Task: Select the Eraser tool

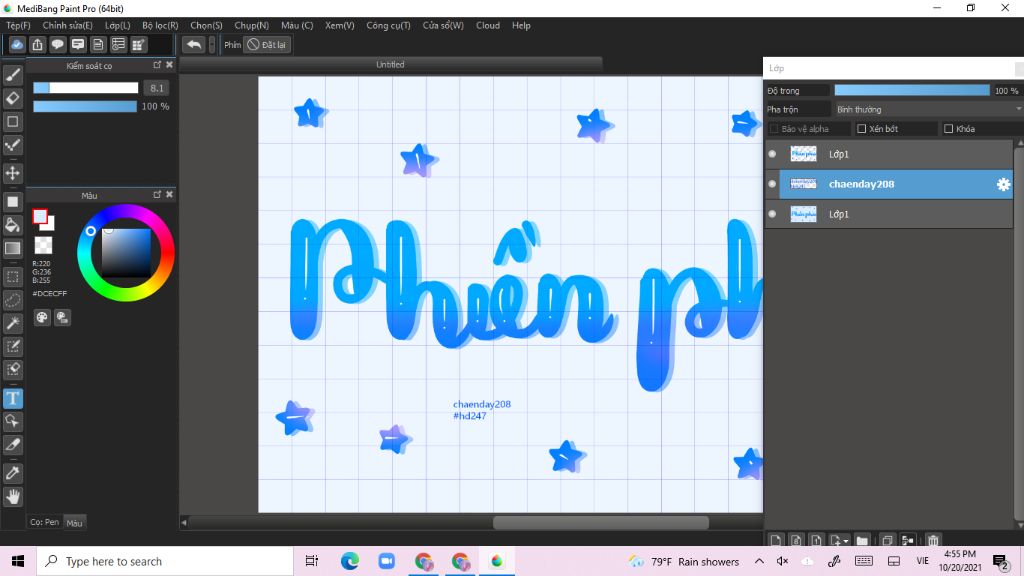Action: (12, 98)
